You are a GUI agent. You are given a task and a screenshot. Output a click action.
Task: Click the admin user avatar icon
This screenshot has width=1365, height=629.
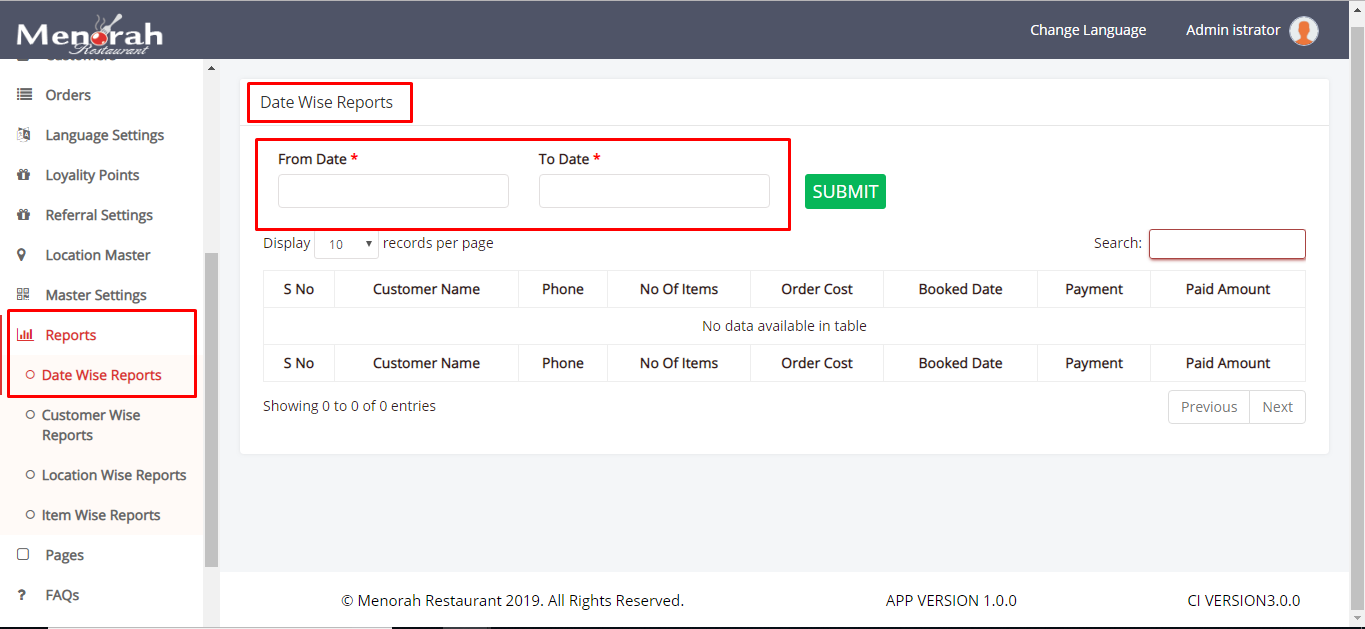click(x=1303, y=31)
